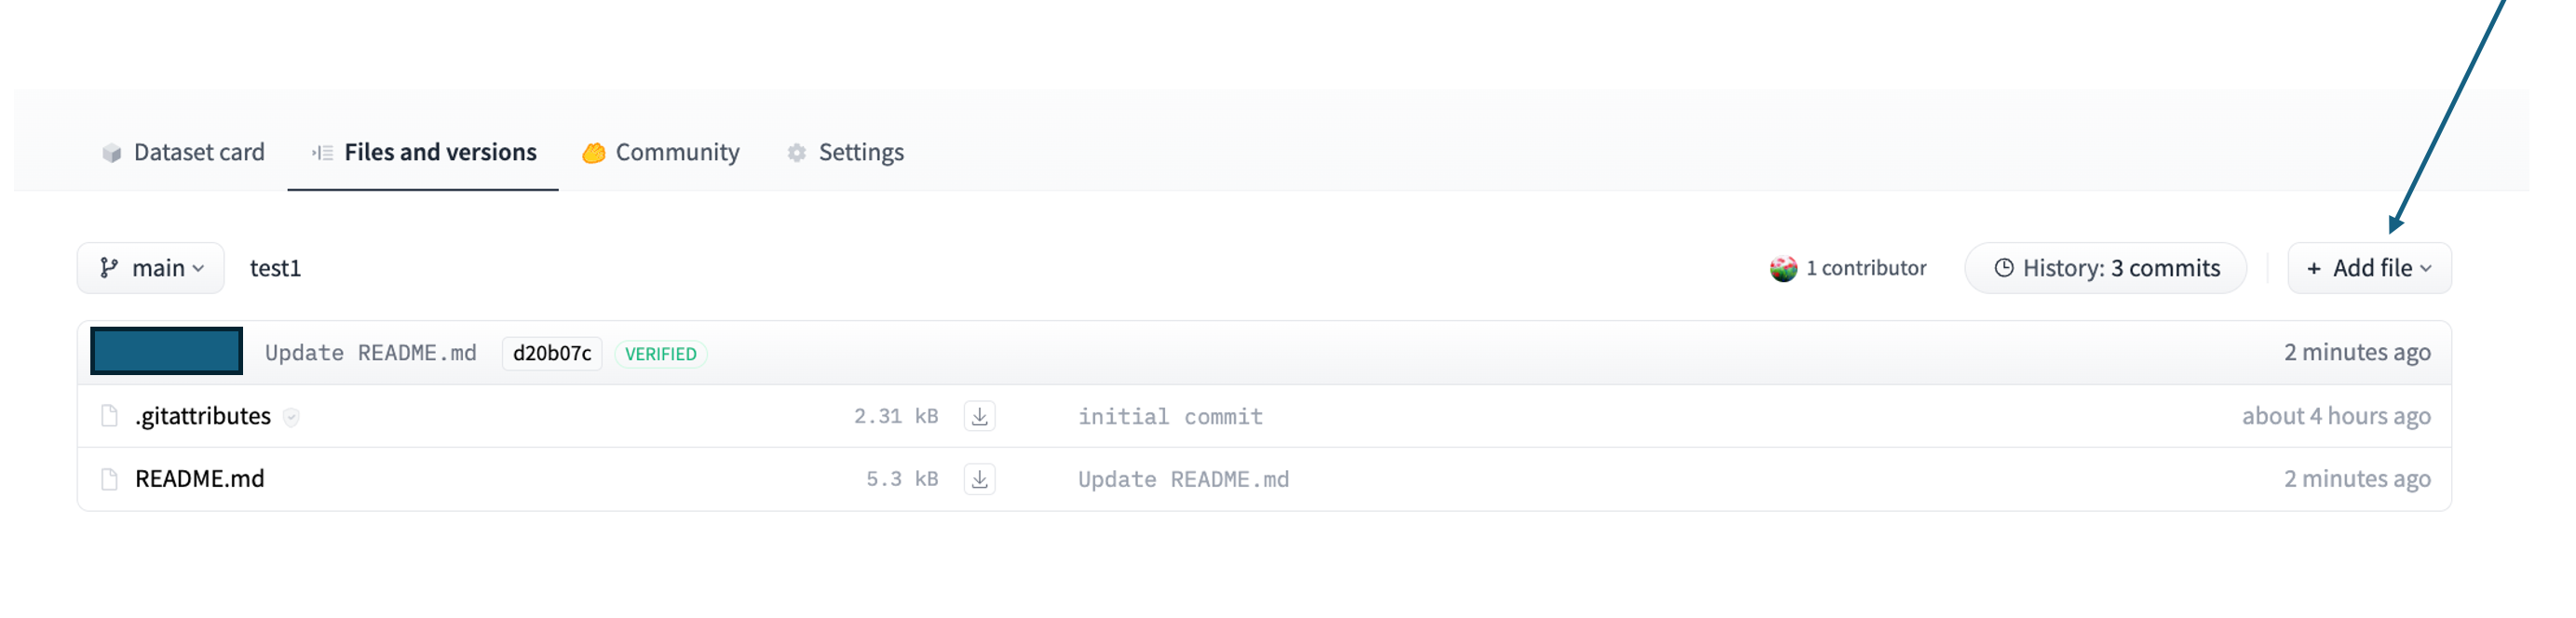Click the contributor avatar icon

coord(1783,268)
